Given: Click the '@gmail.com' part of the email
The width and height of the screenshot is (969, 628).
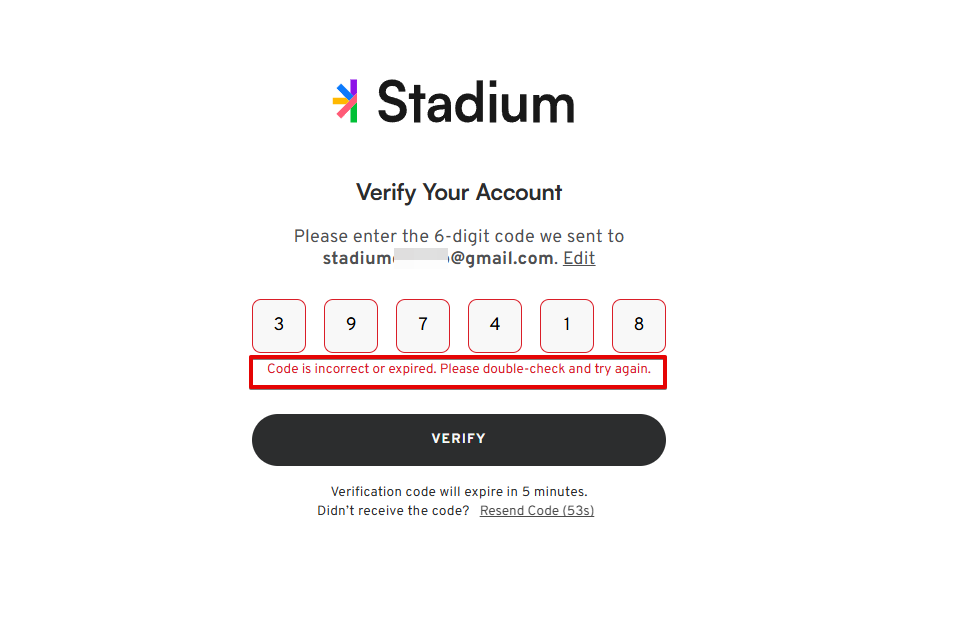Looking at the screenshot, I should [x=502, y=258].
